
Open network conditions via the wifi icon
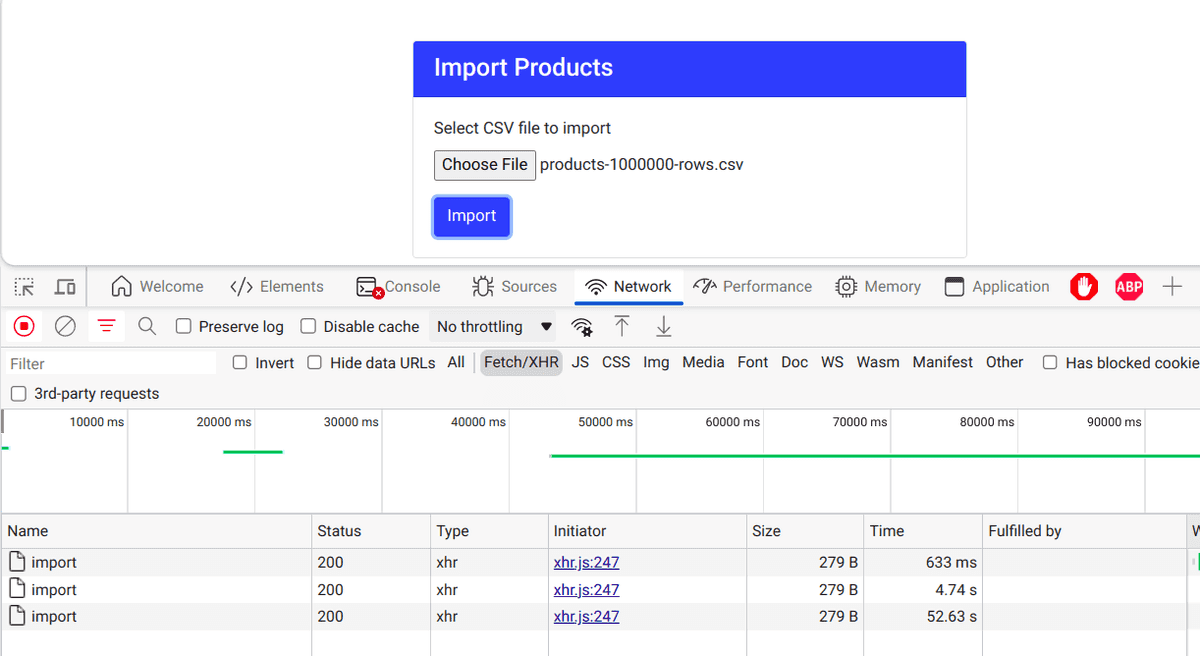[581, 326]
